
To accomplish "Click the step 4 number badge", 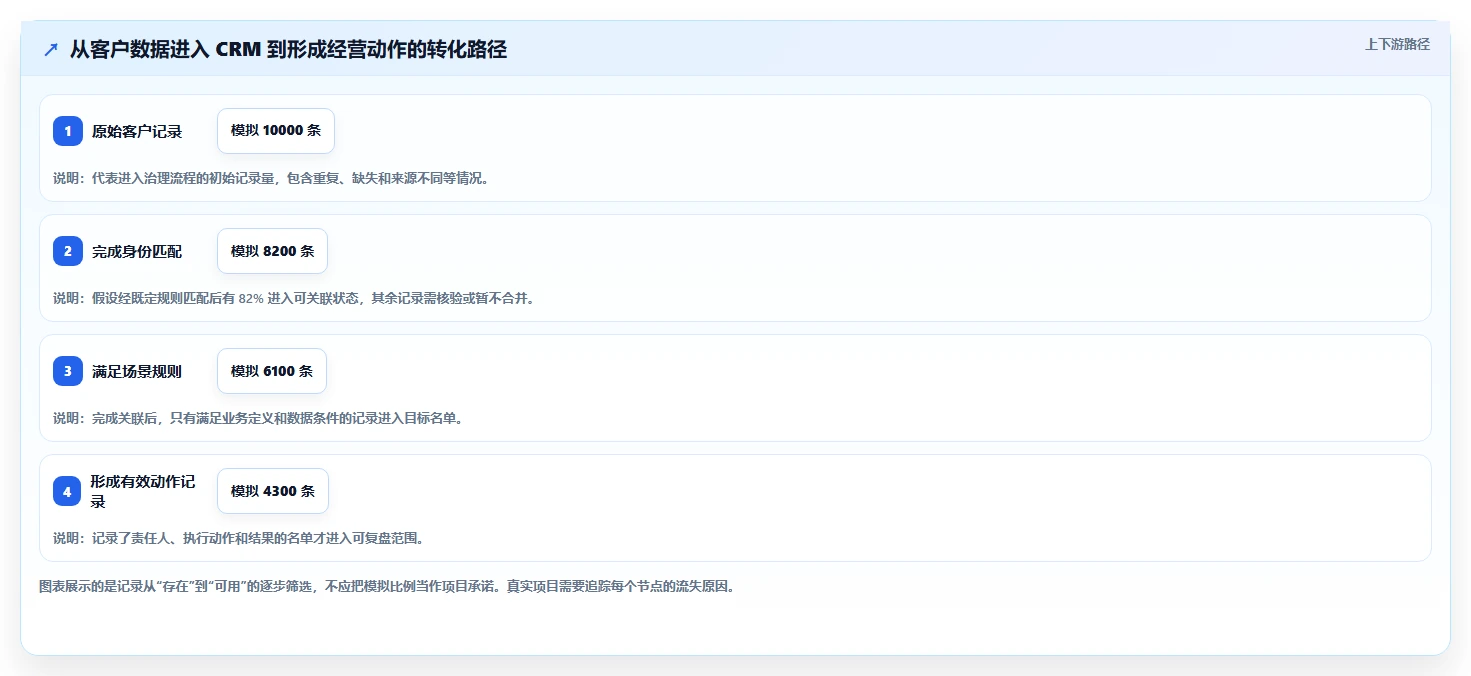I will pyautogui.click(x=67, y=491).
